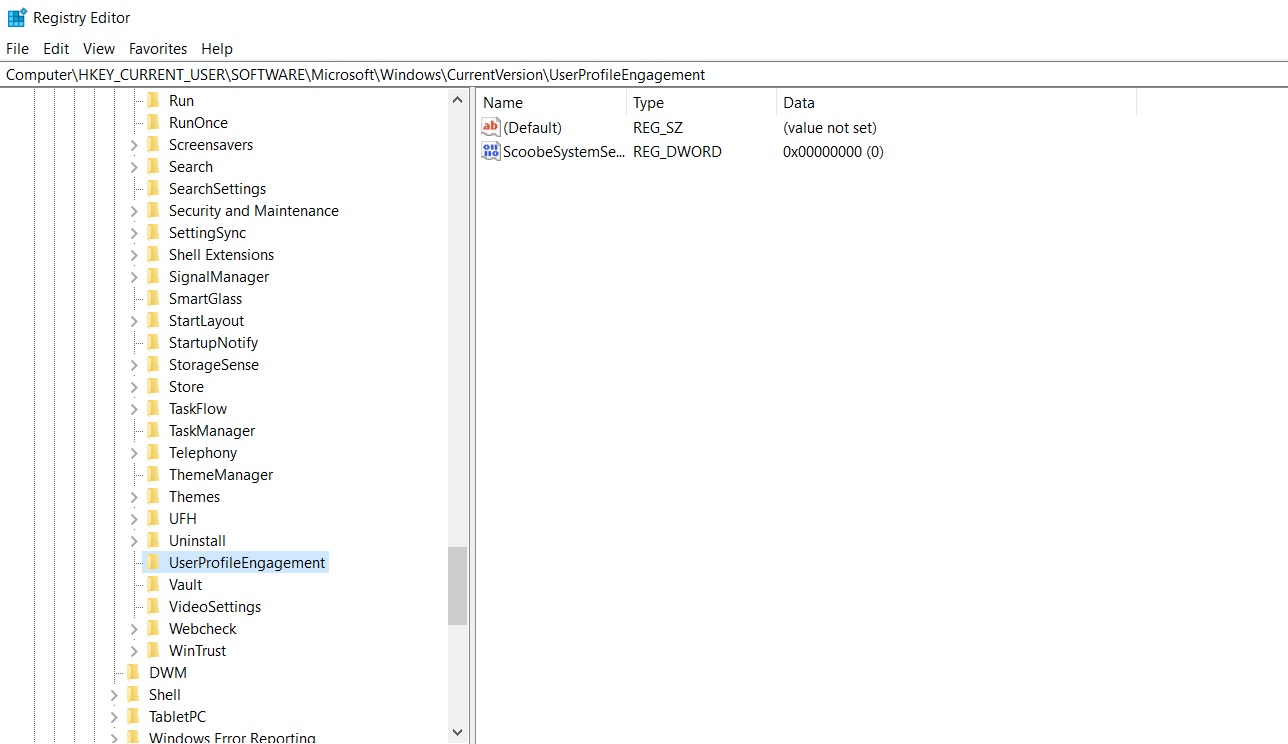Click the tree pane scrollbar thumb
This screenshot has height=744, width=1288.
pos(458,586)
